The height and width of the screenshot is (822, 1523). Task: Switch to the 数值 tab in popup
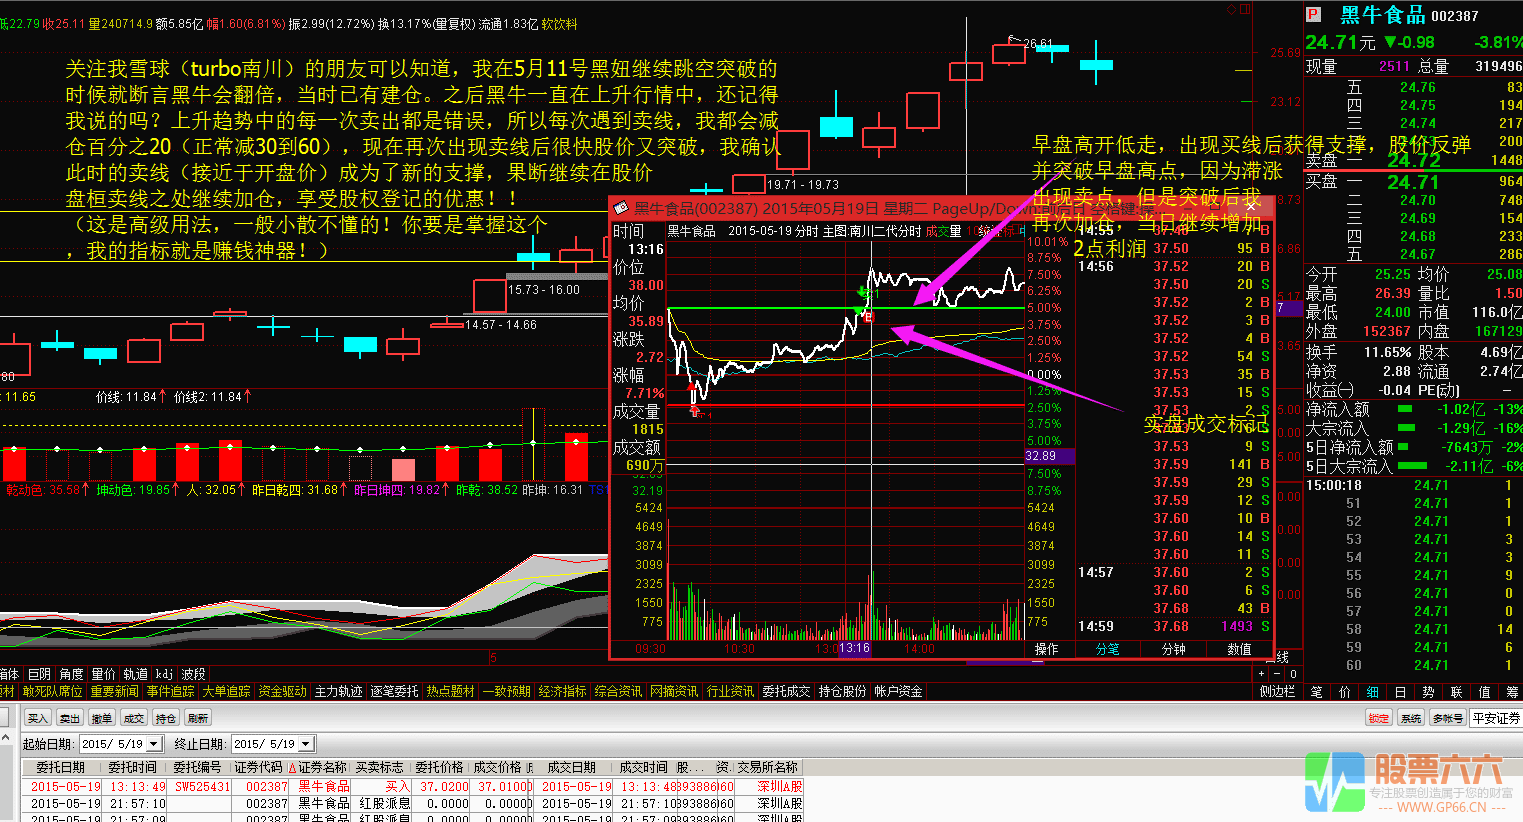1239,649
